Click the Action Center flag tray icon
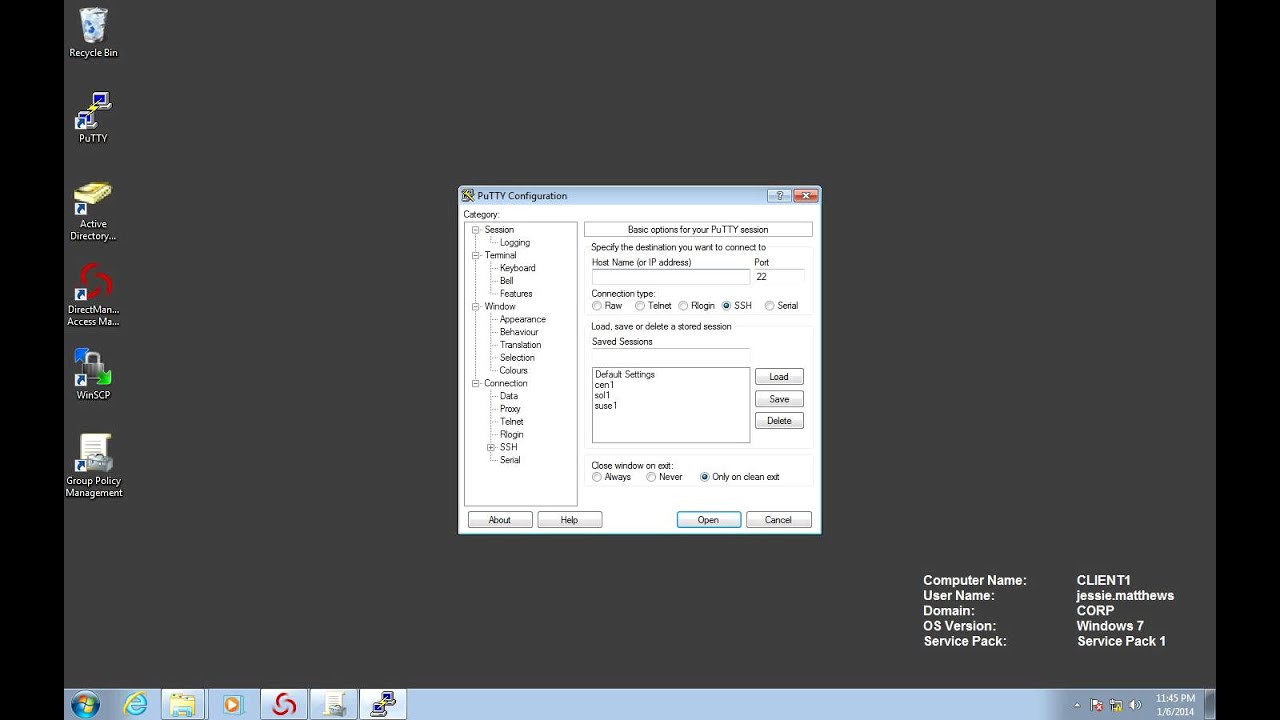This screenshot has width=1280, height=720. point(1097,705)
